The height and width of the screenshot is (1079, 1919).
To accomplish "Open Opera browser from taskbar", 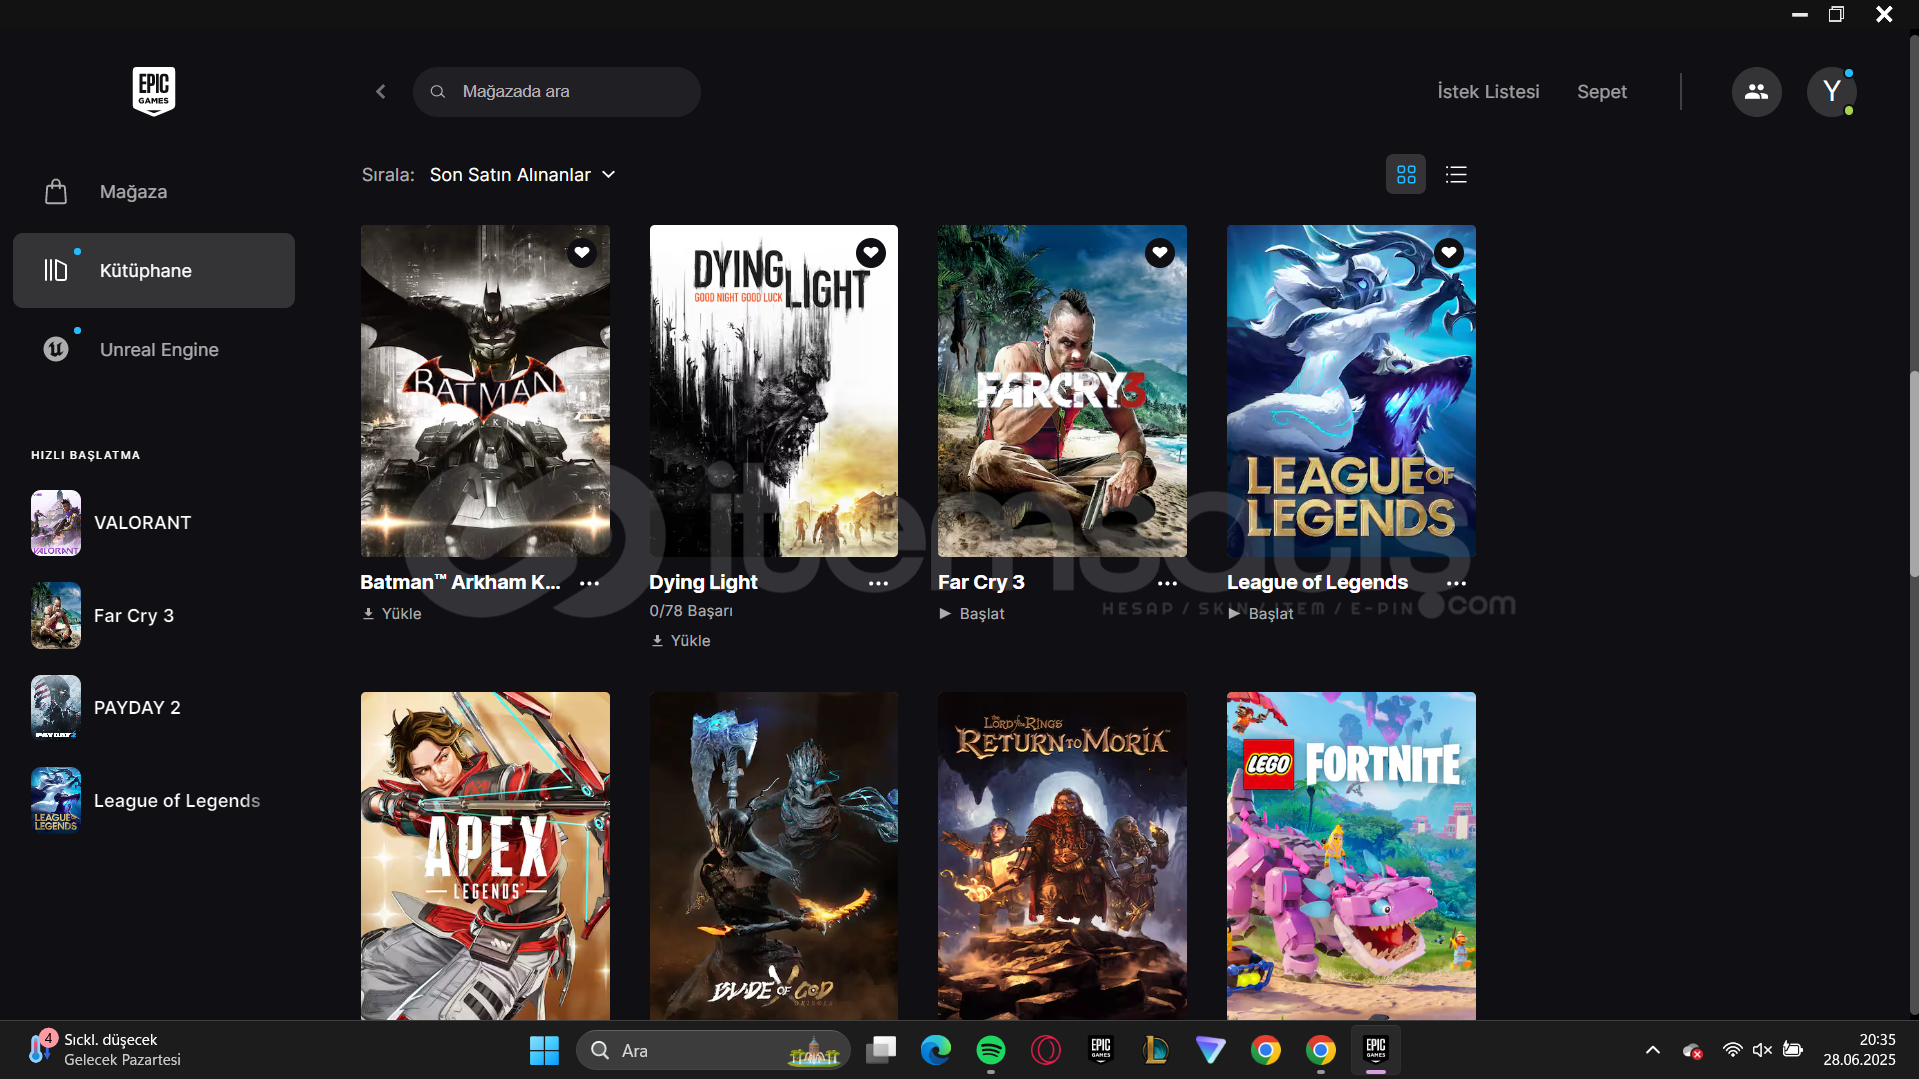I will pos(1046,1051).
